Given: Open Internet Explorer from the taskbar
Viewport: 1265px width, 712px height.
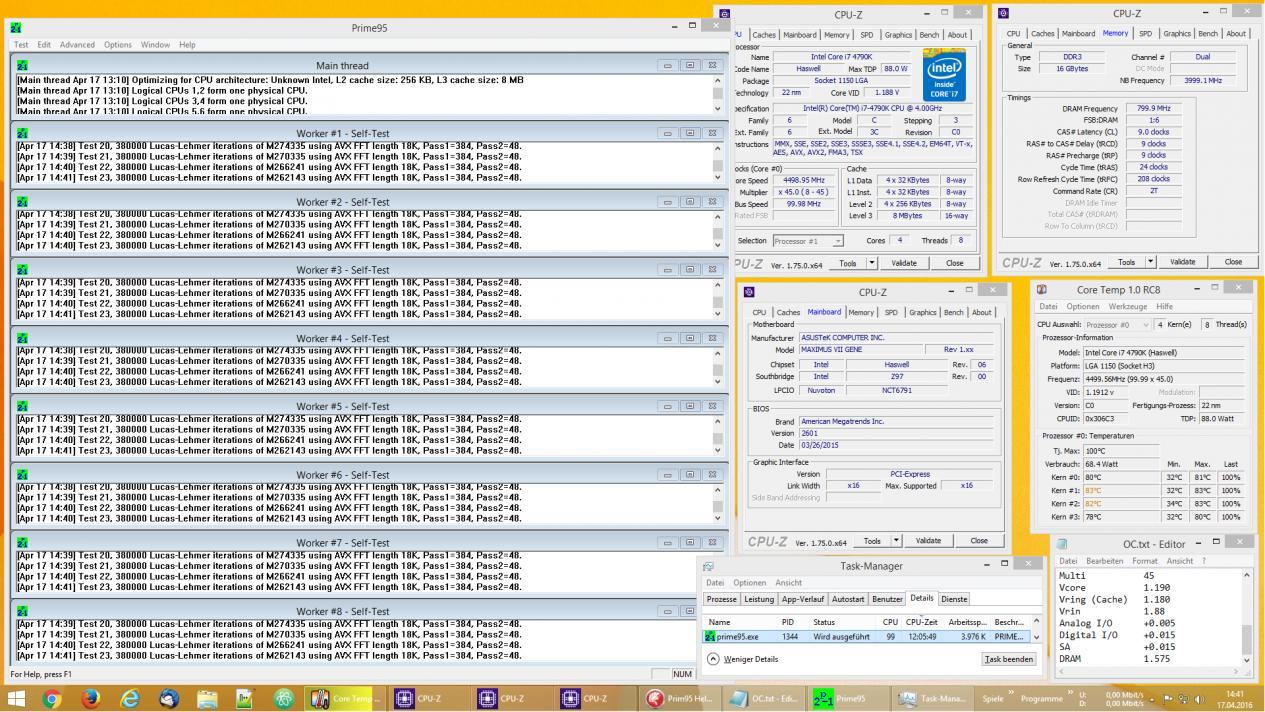Looking at the screenshot, I should coord(130,698).
